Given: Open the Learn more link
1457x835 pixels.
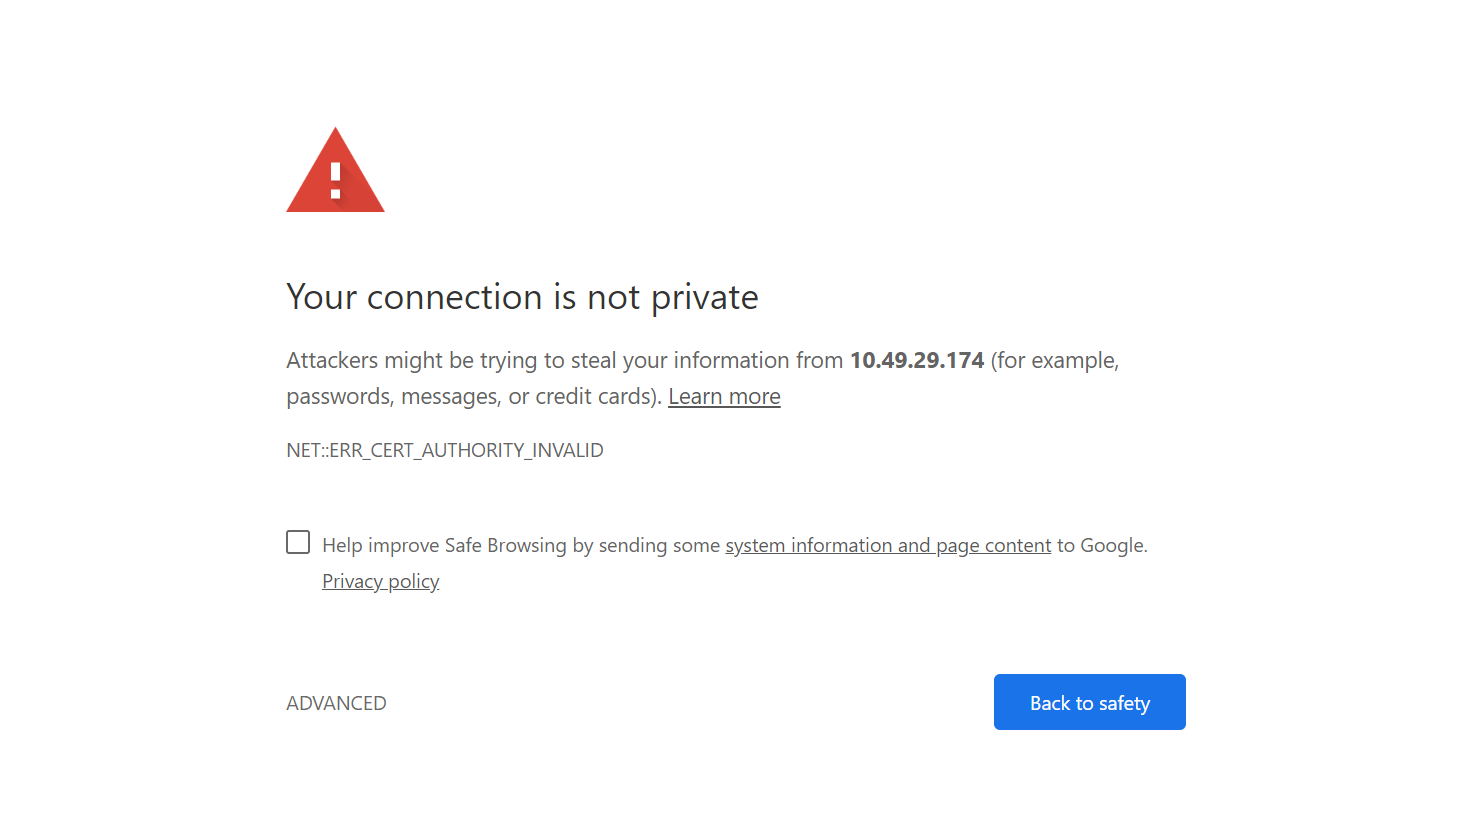Looking at the screenshot, I should point(724,397).
